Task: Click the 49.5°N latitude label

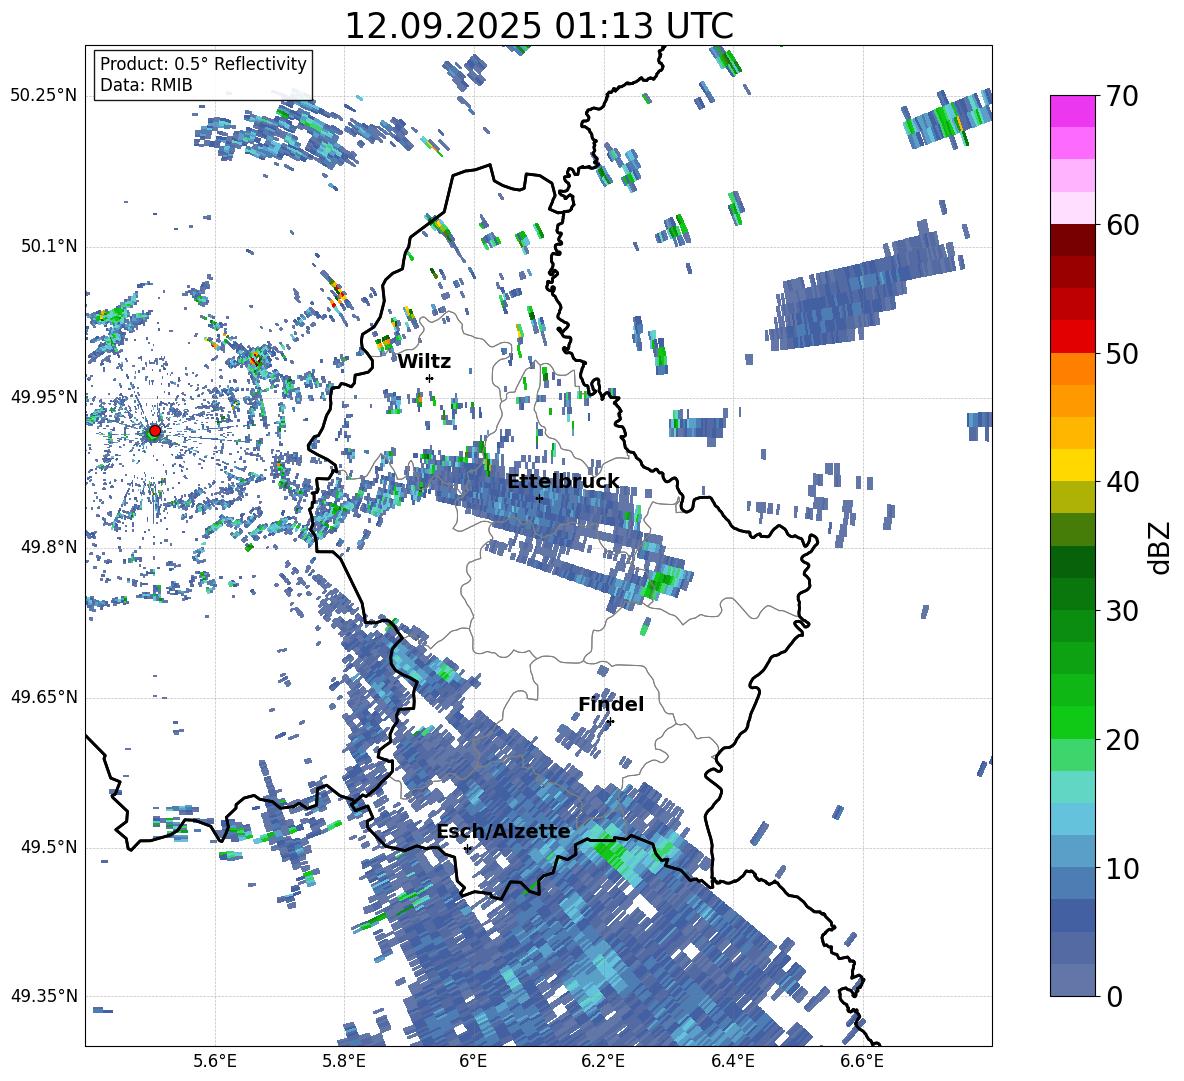Action: pyautogui.click(x=48, y=847)
